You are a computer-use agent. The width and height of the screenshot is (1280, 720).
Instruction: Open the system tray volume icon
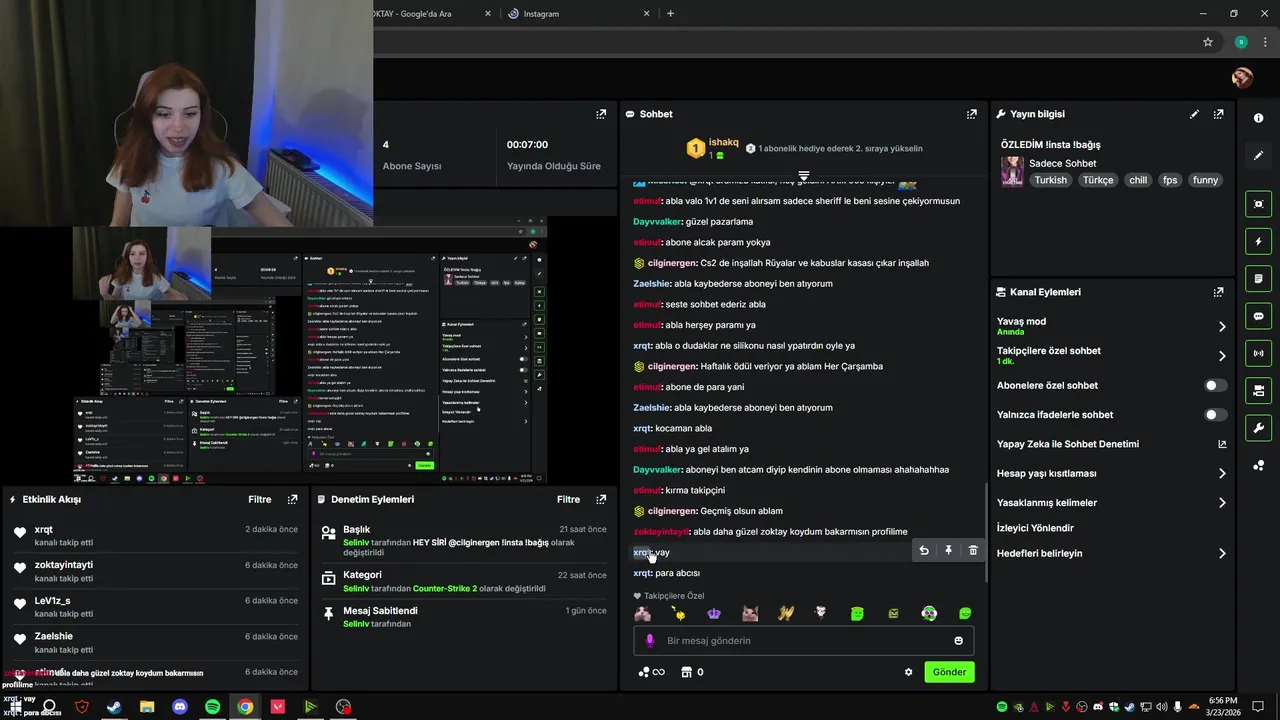coord(1161,707)
